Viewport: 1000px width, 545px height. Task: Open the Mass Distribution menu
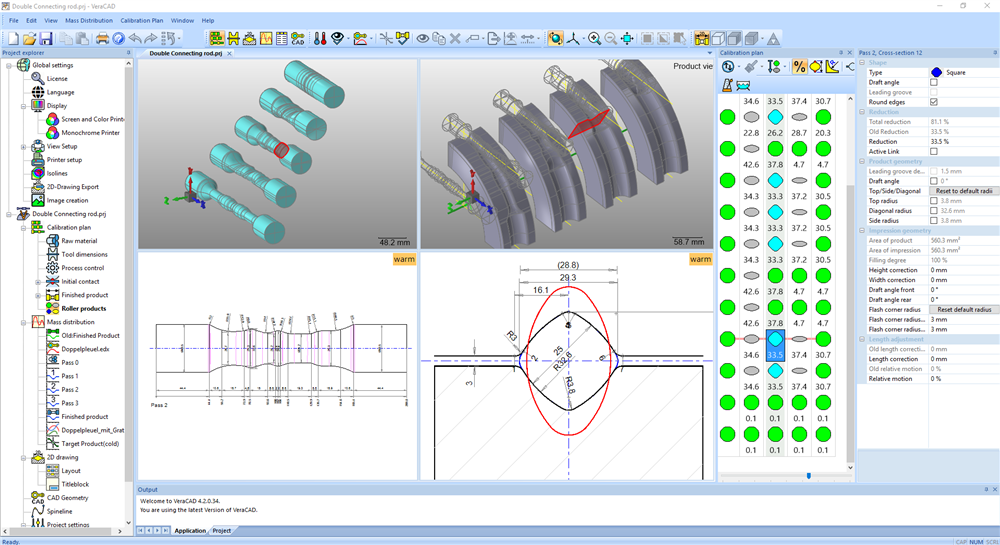click(x=89, y=20)
